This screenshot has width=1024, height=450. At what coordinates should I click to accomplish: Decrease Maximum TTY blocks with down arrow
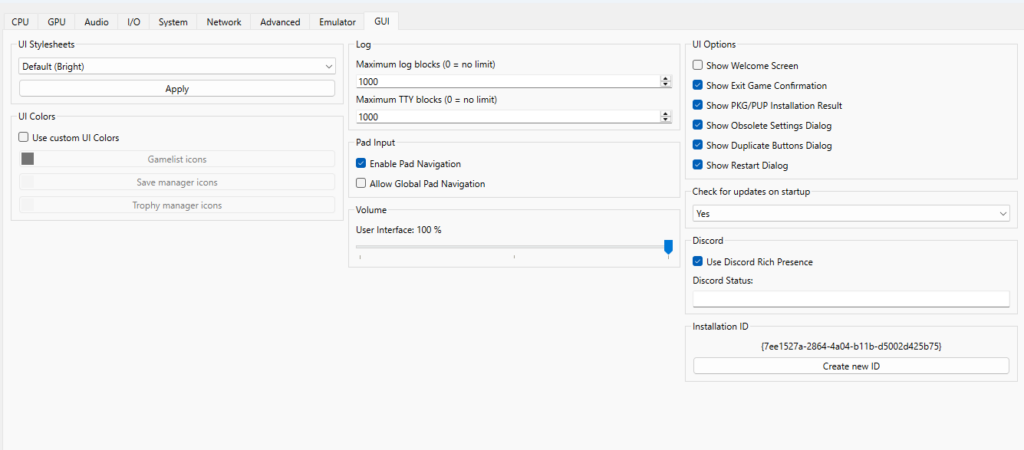[666, 119]
